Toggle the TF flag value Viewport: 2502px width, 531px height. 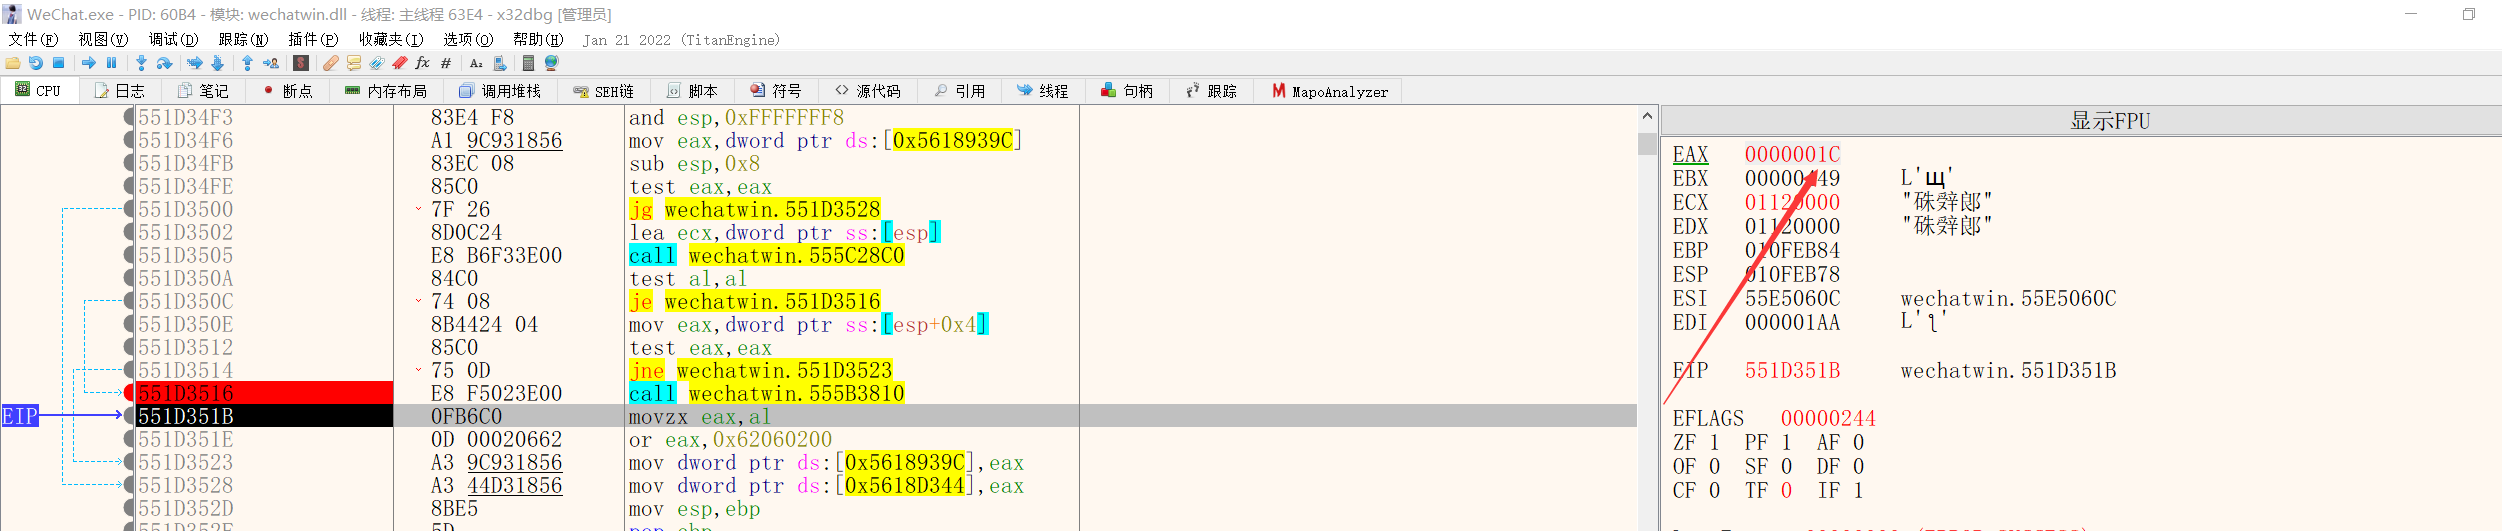(1786, 490)
